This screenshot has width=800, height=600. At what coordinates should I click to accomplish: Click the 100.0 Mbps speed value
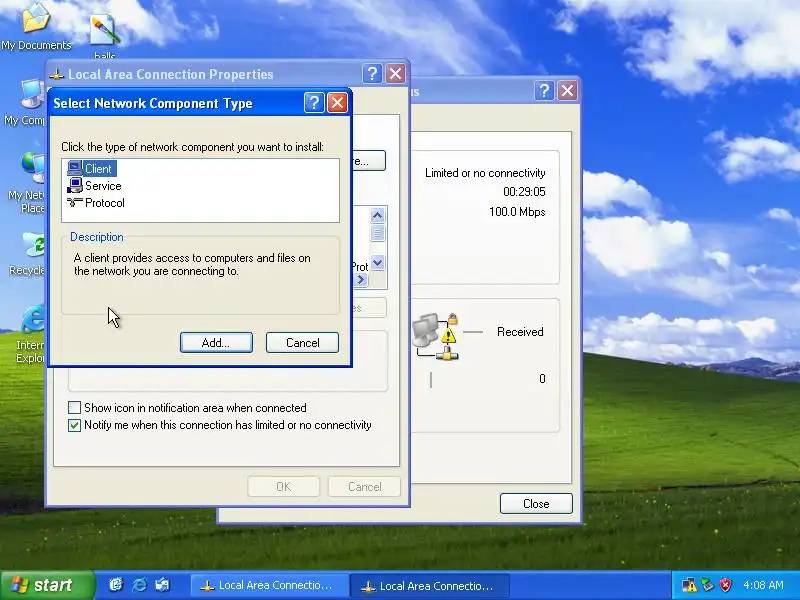click(x=517, y=212)
